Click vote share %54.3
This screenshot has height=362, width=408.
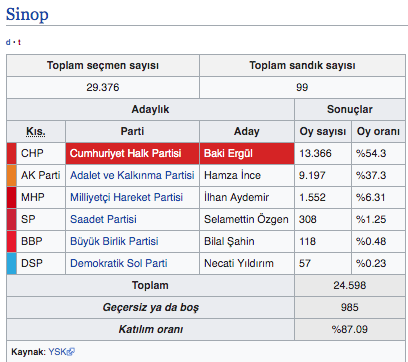(371, 153)
